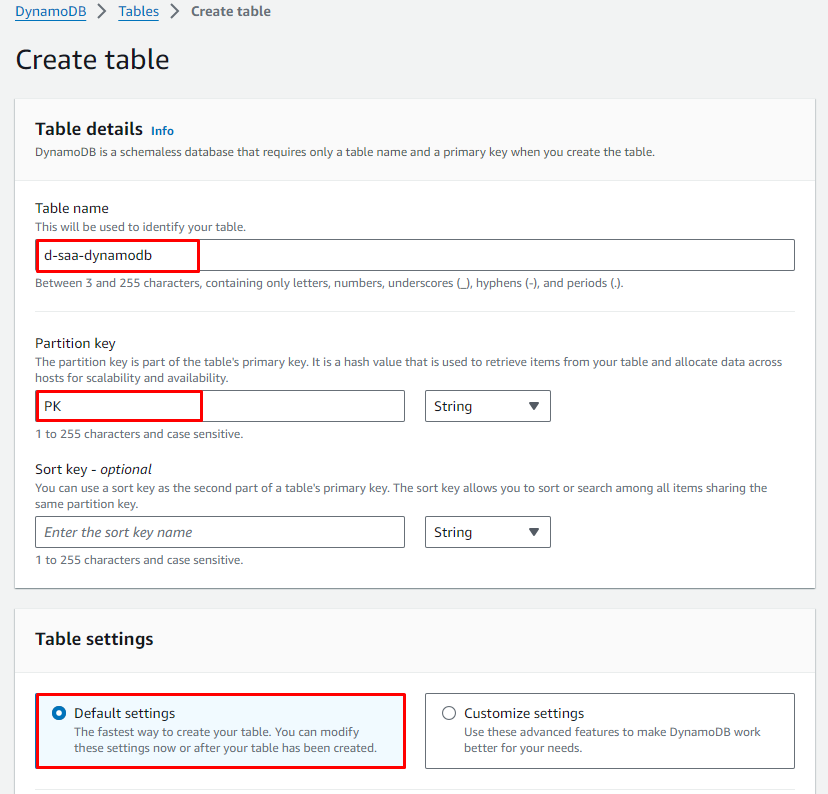This screenshot has width=828, height=794.
Task: Click the chevron separator after Tables breadcrumb
Action: click(x=174, y=12)
